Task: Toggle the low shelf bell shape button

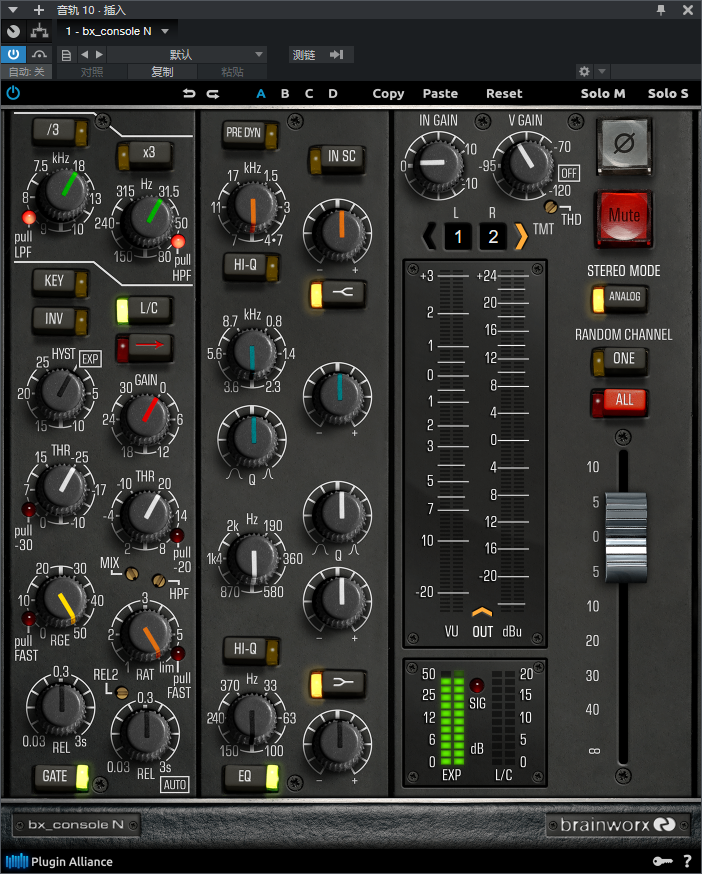Action: pyautogui.click(x=338, y=683)
